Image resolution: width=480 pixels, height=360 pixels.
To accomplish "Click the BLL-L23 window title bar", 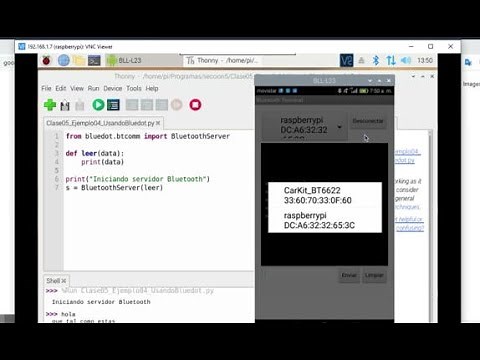I will click(x=324, y=80).
